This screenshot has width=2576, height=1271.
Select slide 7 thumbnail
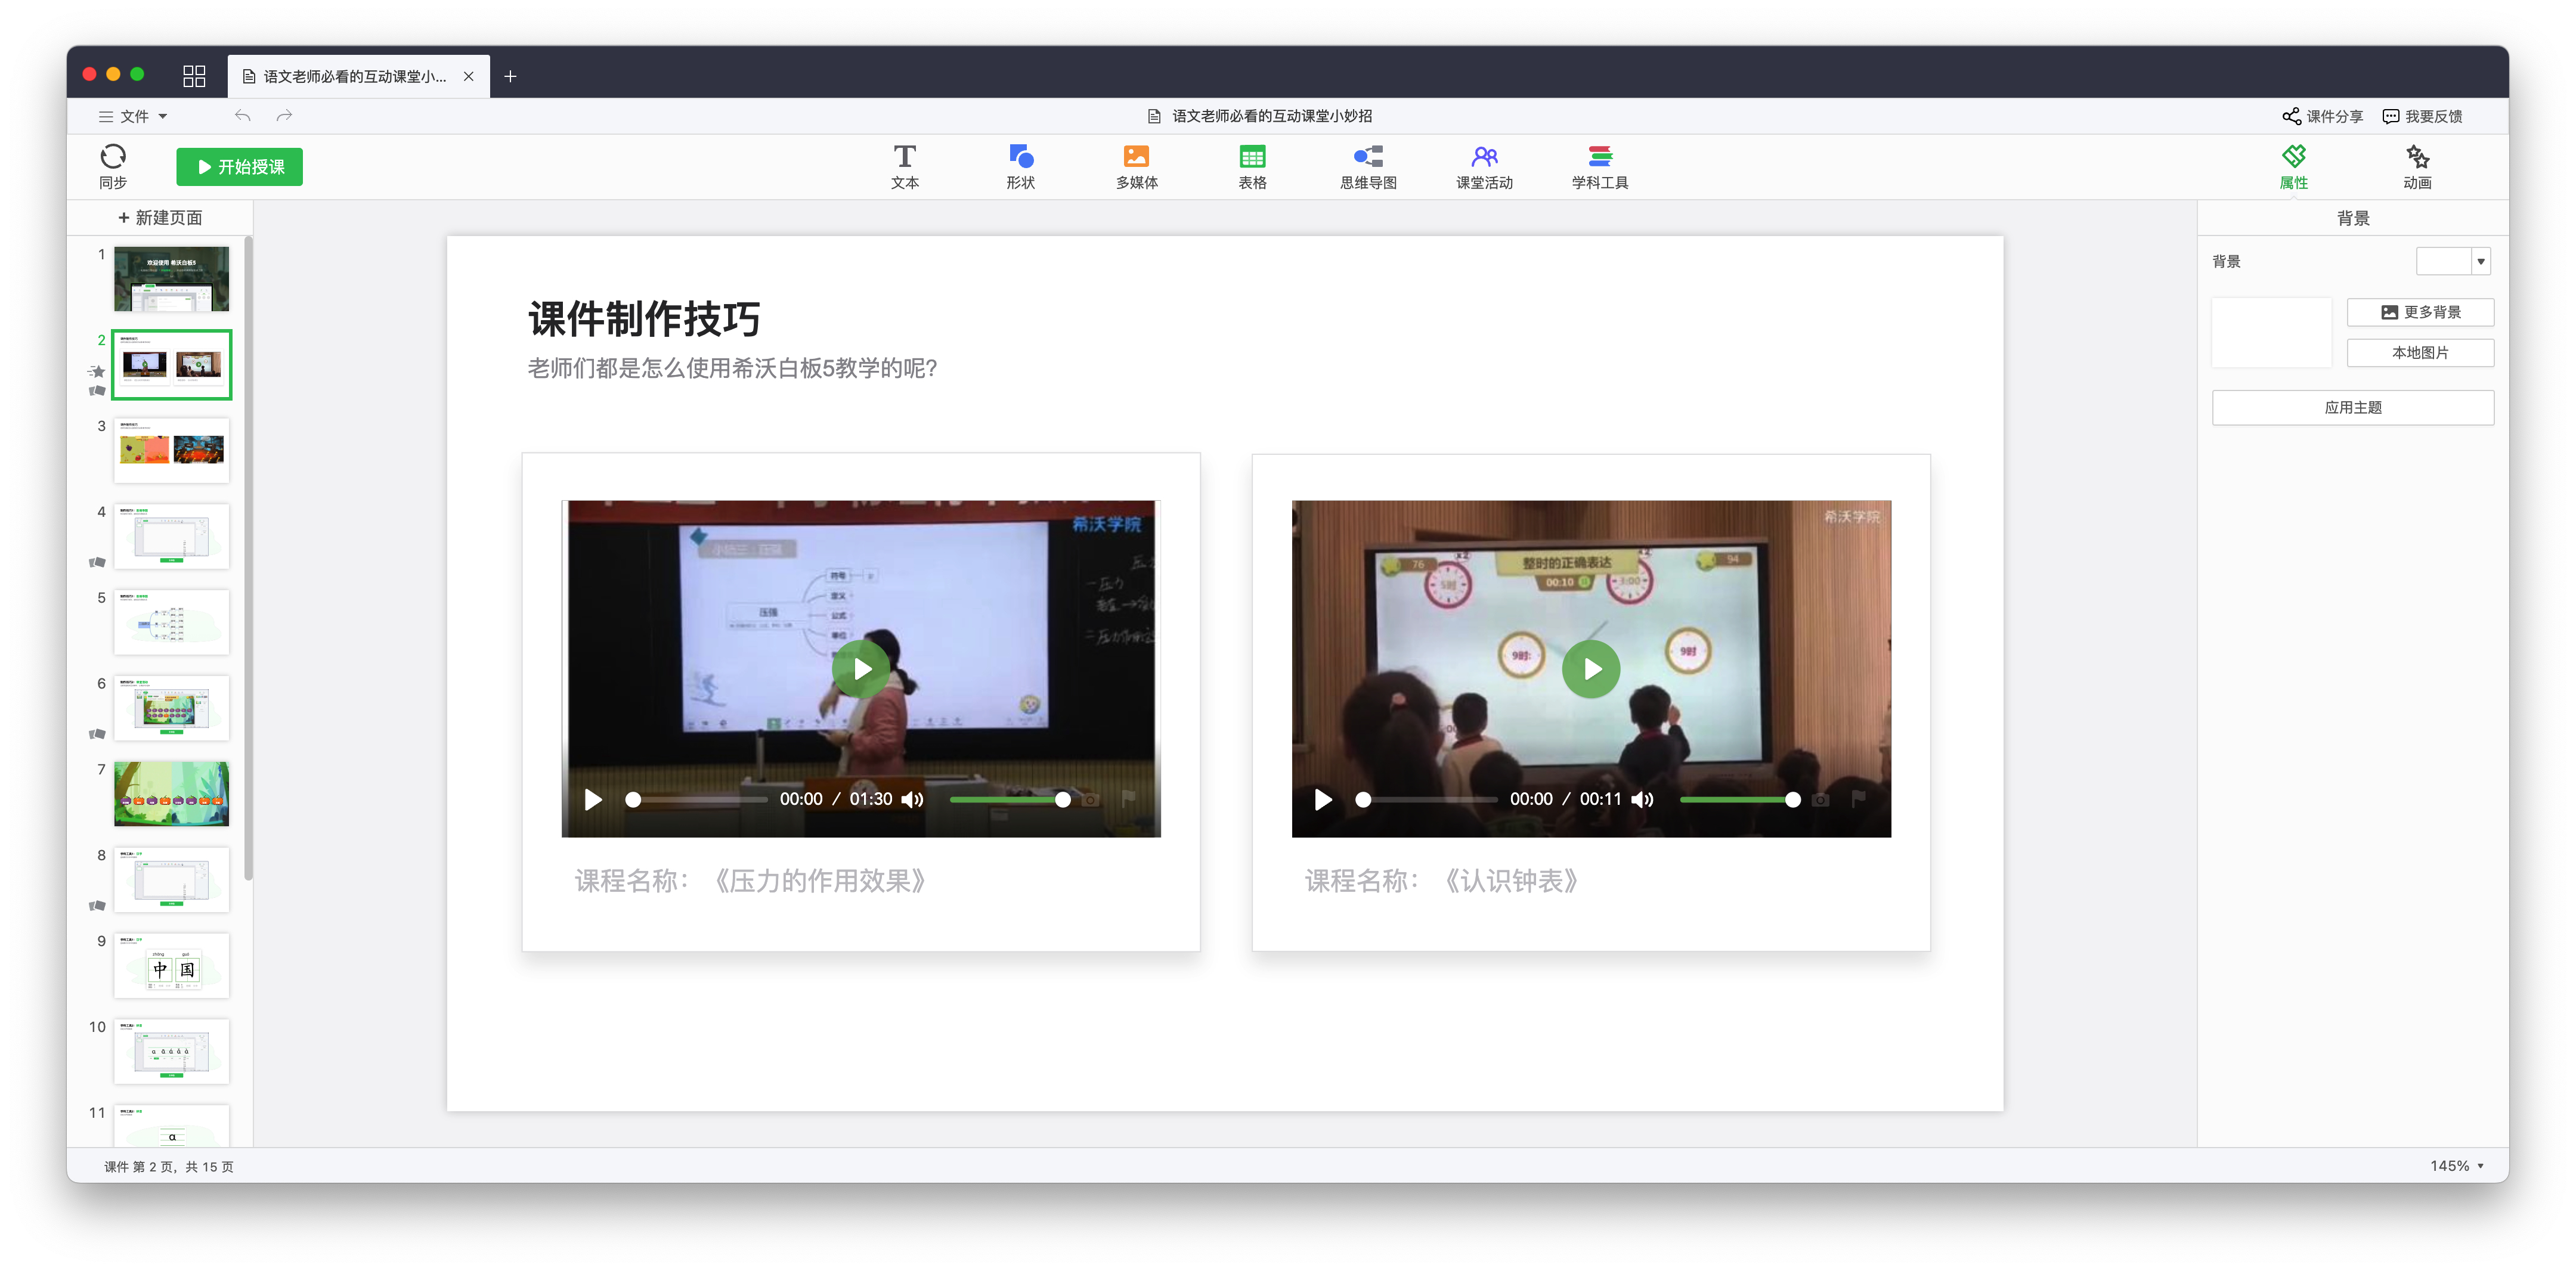171,794
